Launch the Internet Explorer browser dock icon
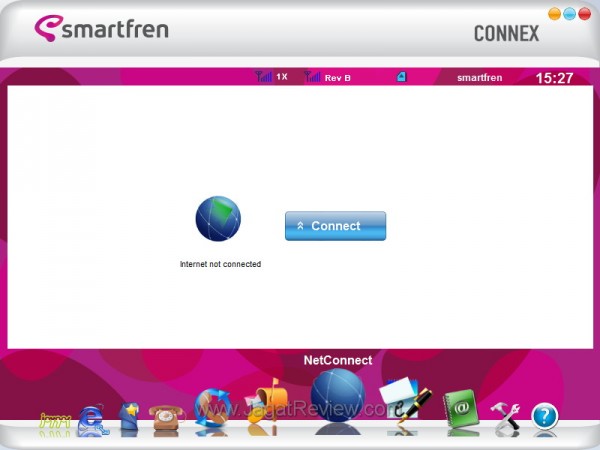Screen dimensions: 600x450 click(x=93, y=420)
